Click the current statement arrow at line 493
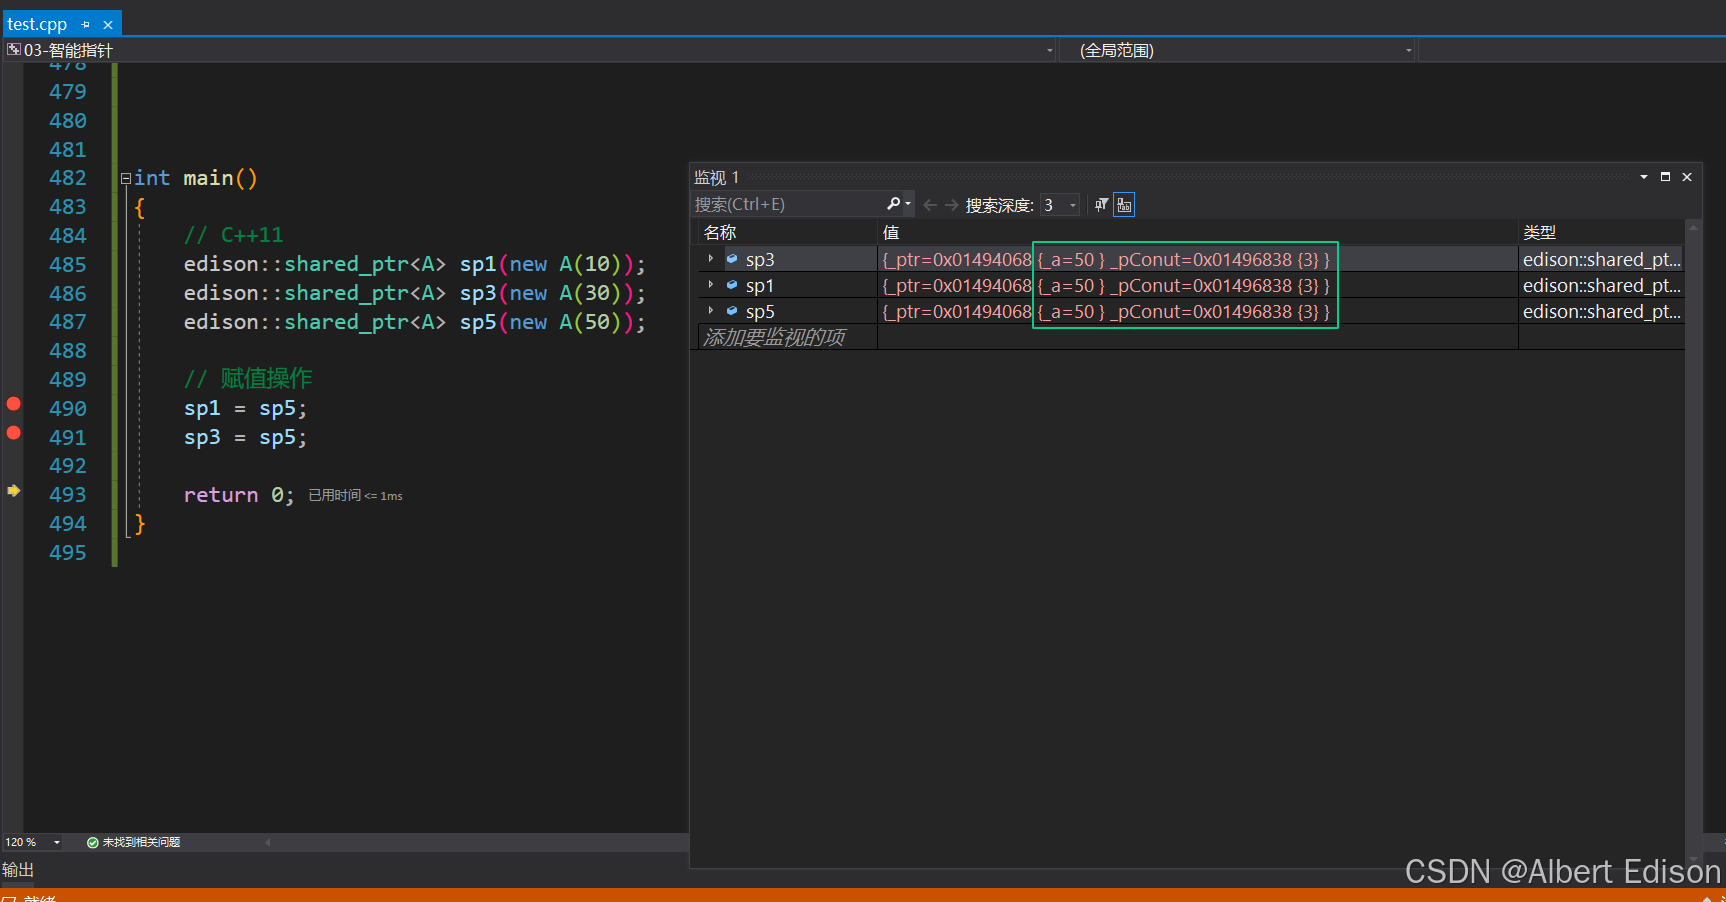 (14, 490)
